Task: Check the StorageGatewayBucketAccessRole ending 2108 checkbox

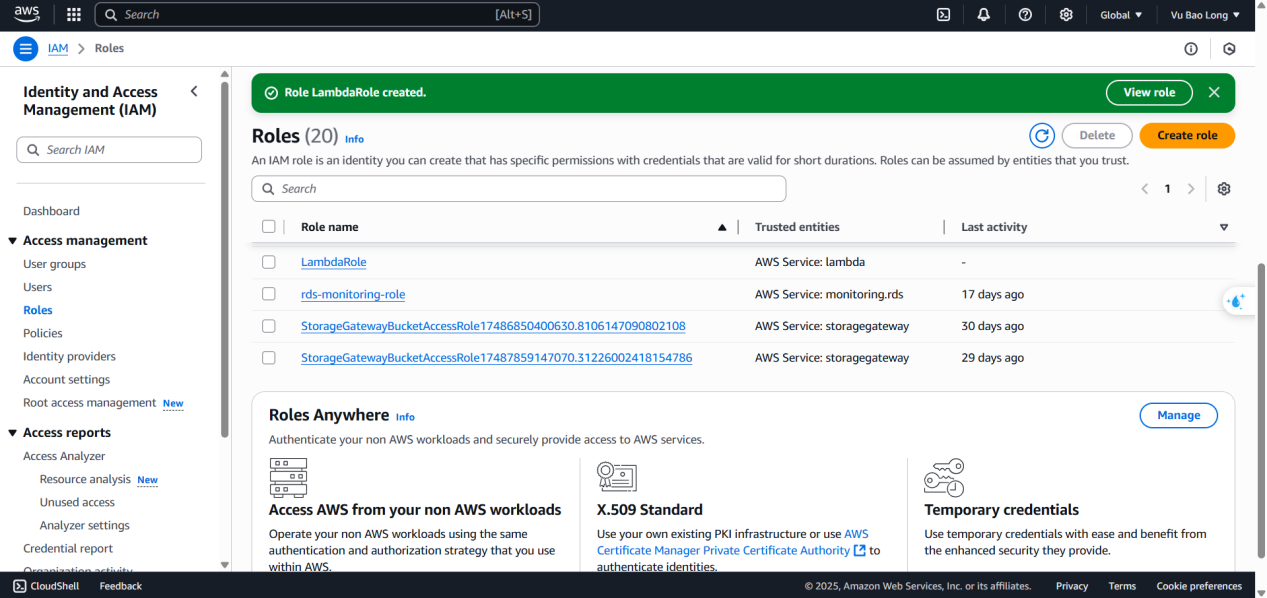Action: pos(268,326)
